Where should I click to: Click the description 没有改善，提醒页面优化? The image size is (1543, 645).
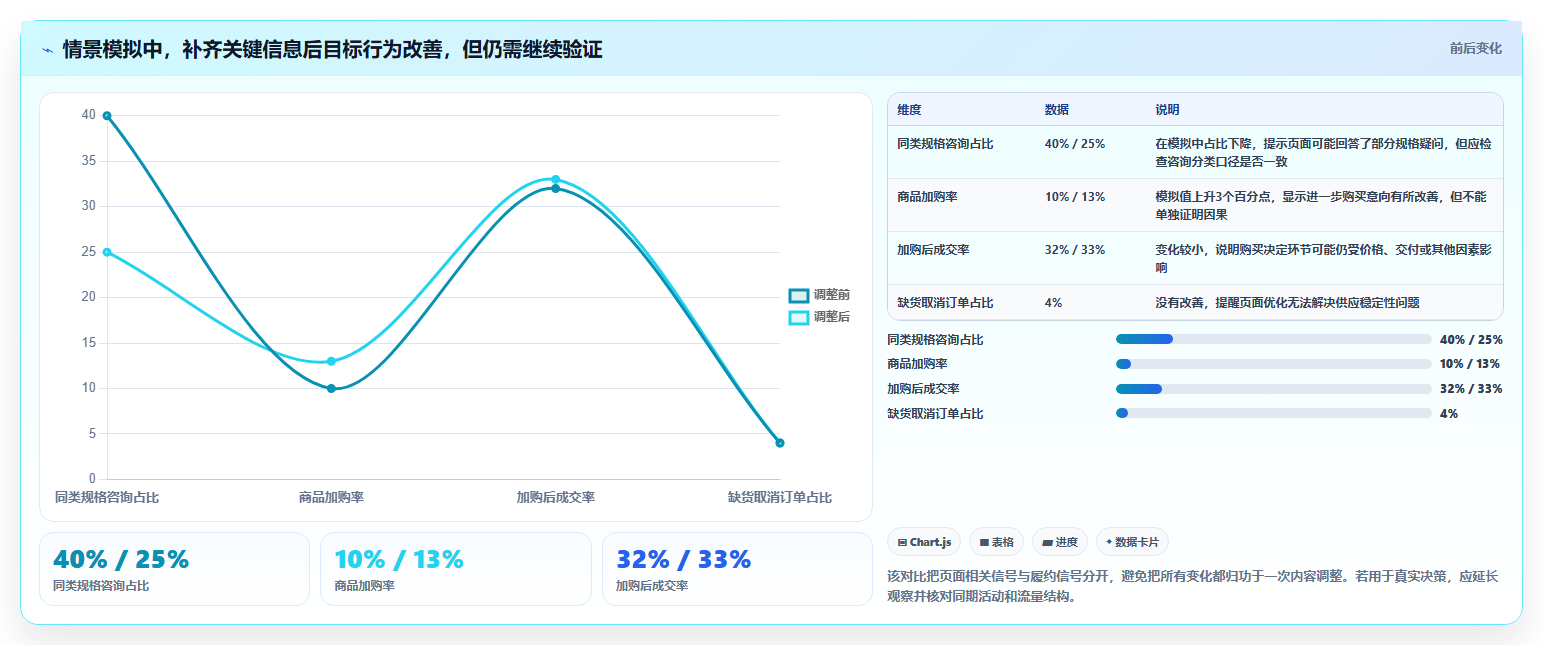pos(1287,302)
